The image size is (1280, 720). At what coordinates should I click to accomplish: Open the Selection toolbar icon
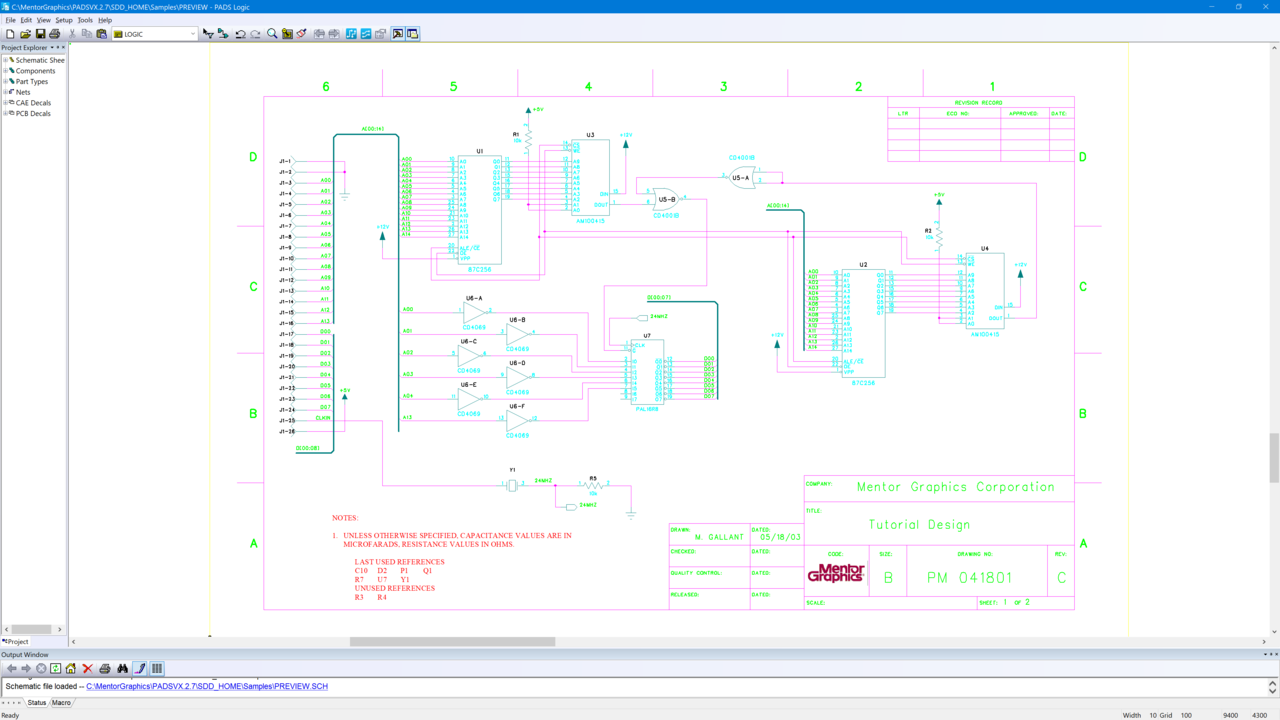click(208, 34)
